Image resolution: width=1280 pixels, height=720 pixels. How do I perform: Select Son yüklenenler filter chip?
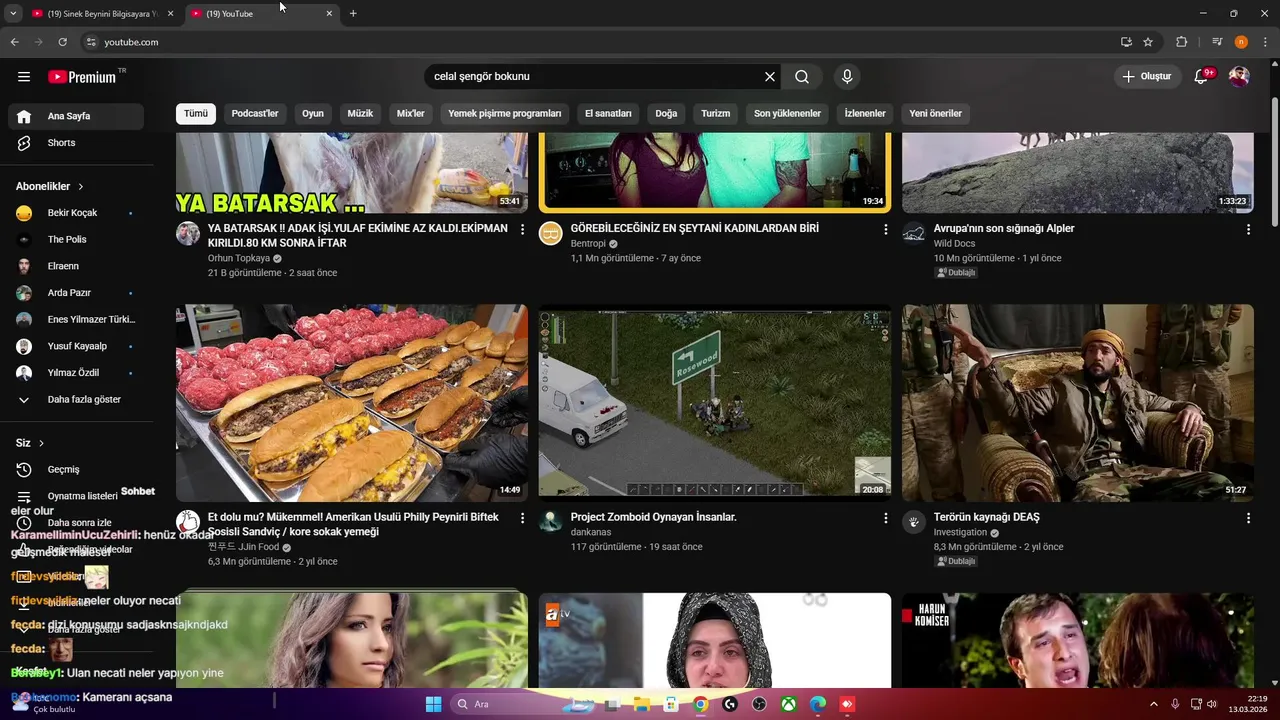[787, 113]
